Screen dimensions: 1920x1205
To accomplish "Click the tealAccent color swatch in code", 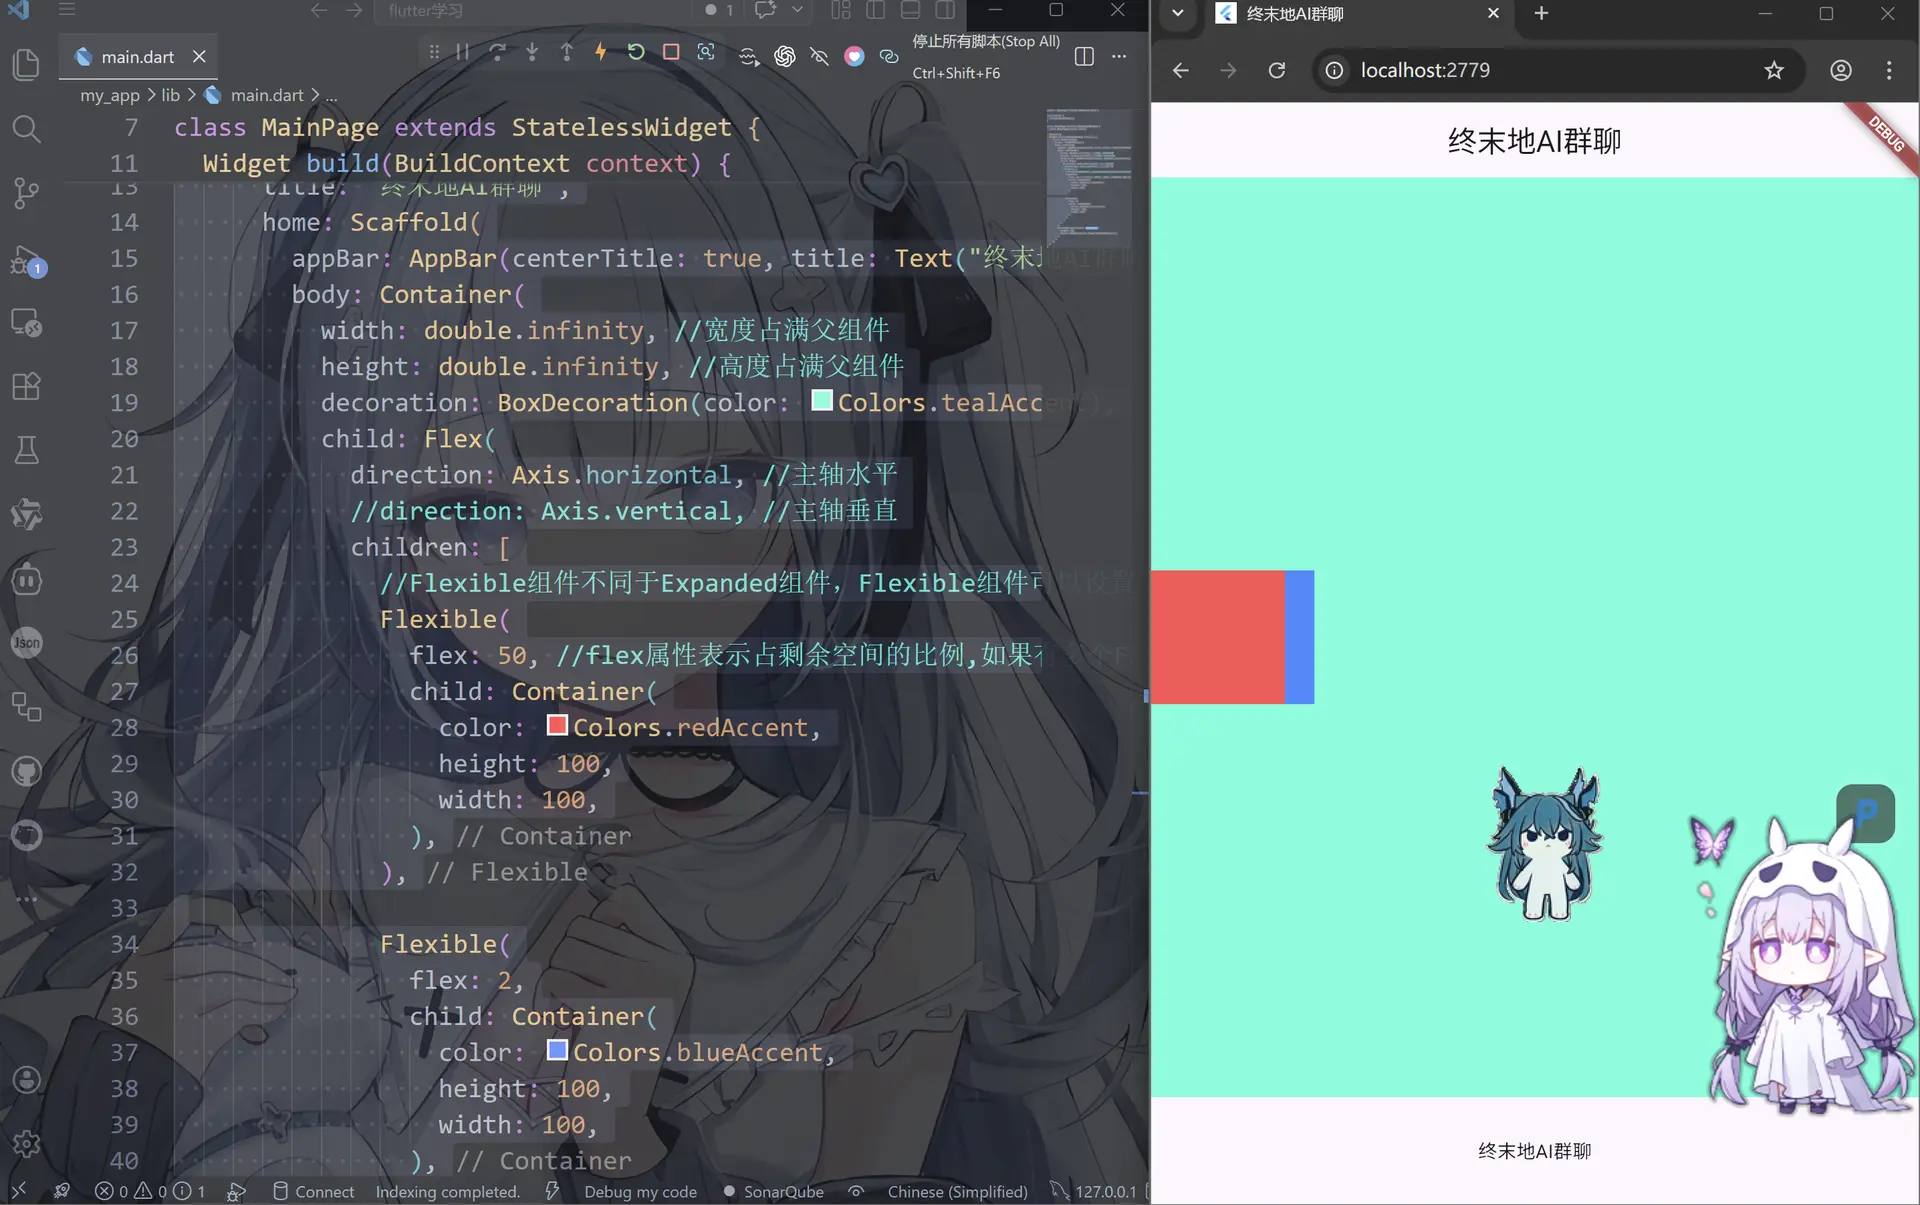I will [822, 400].
